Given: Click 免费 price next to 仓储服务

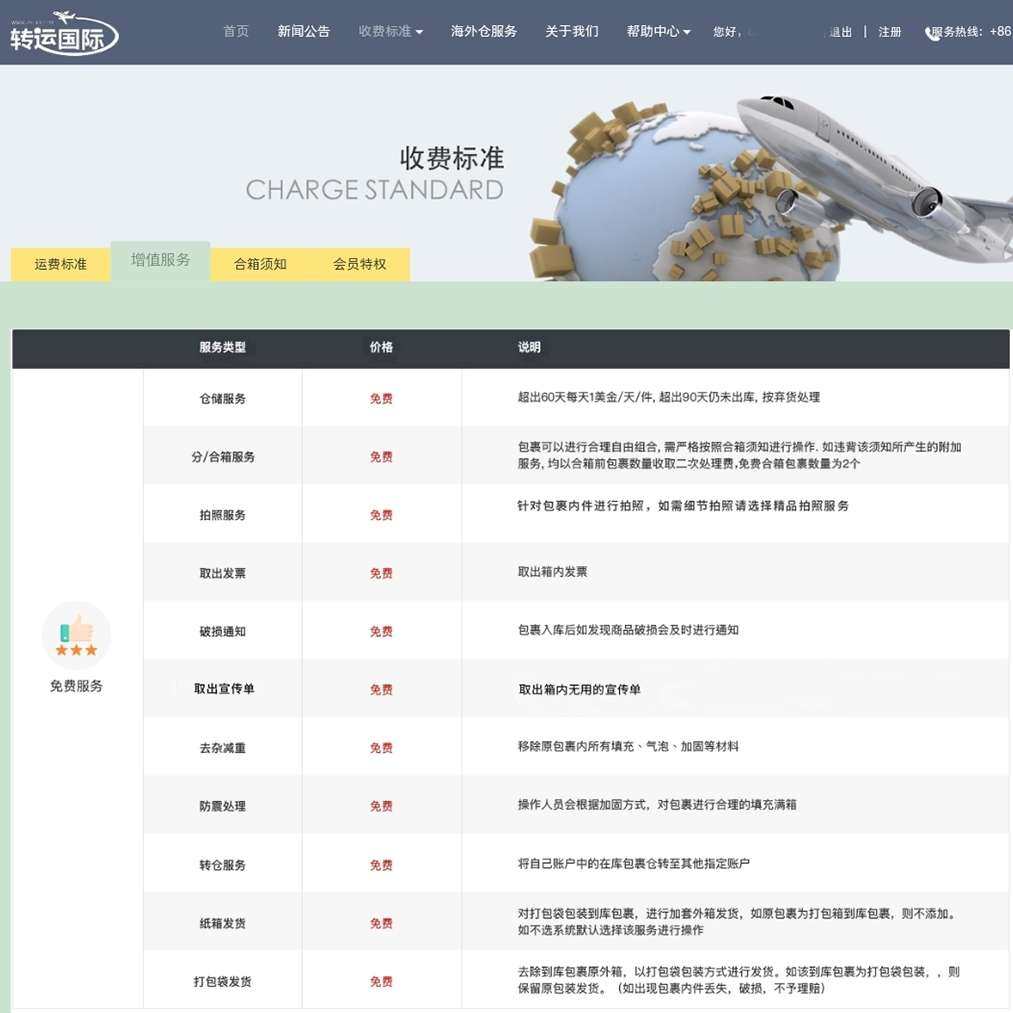Looking at the screenshot, I should tap(380, 397).
